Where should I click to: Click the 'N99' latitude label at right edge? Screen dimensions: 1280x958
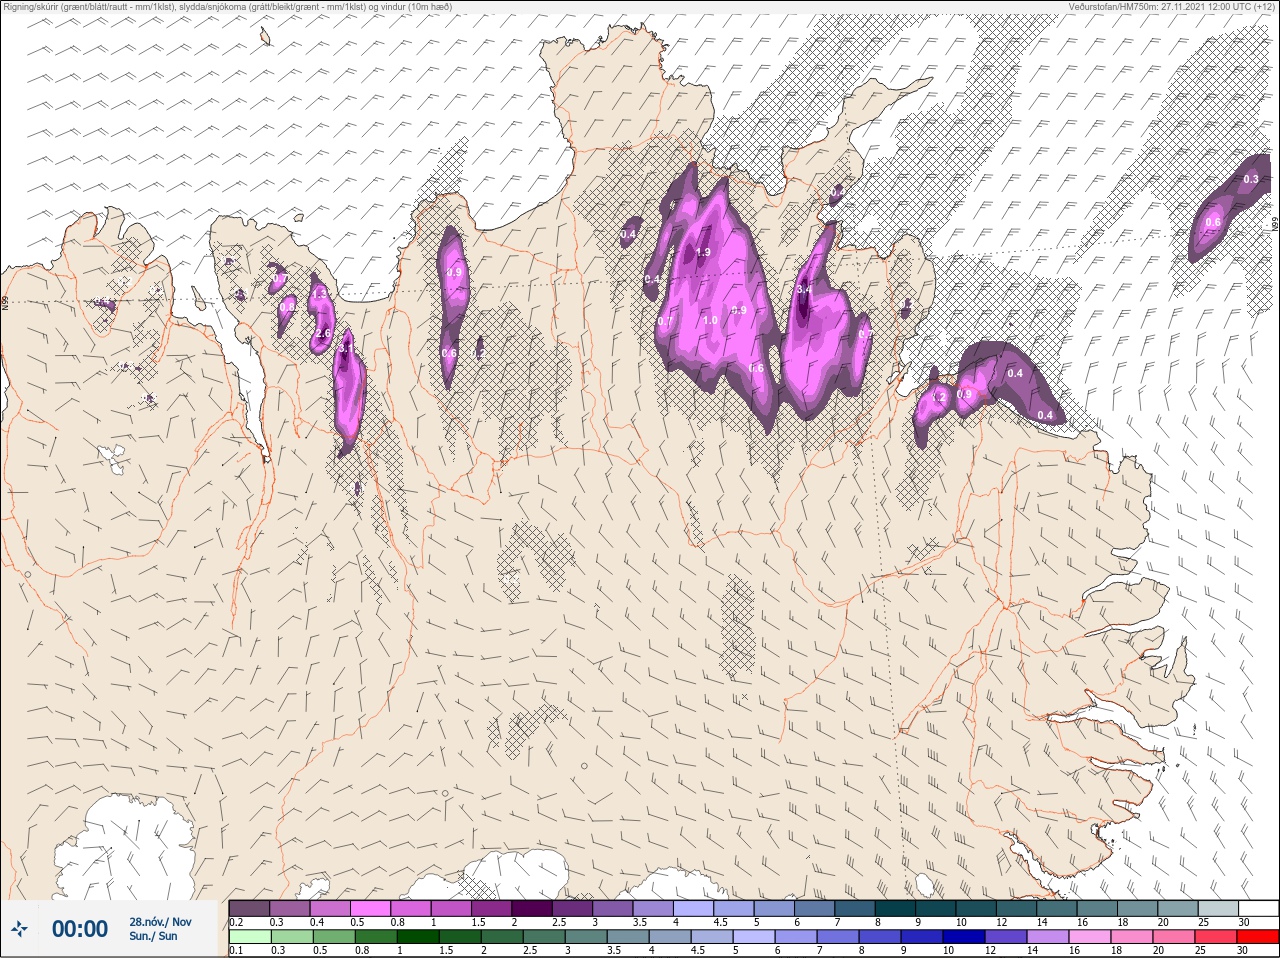click(x=1275, y=226)
